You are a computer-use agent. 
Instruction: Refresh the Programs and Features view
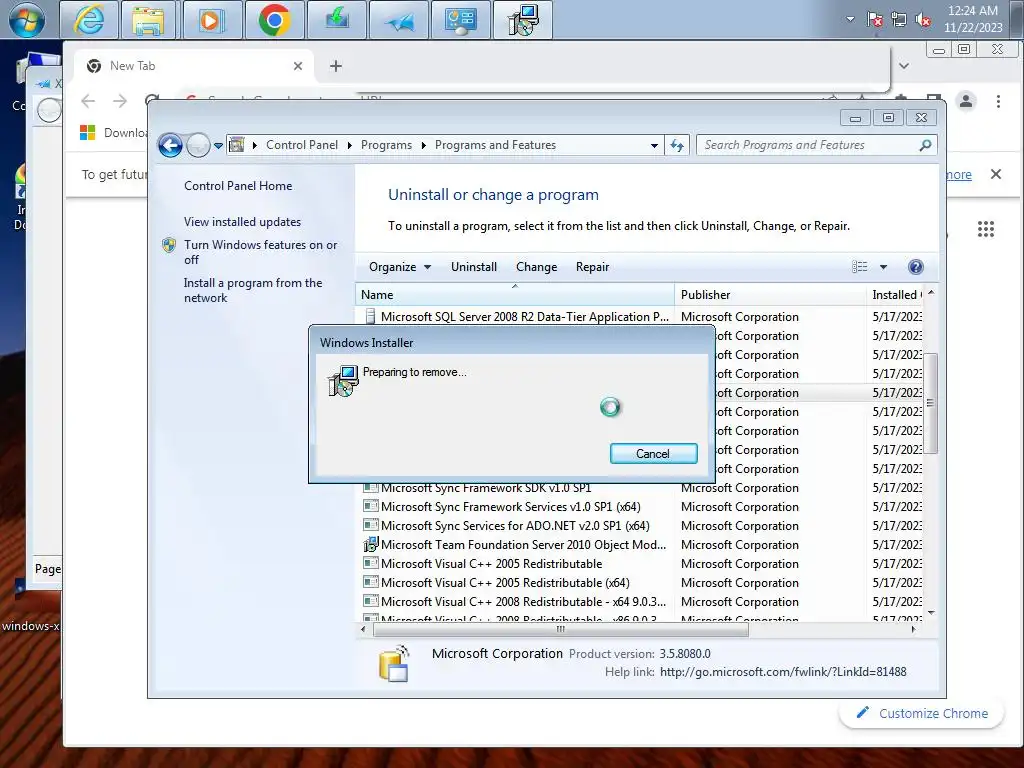click(677, 146)
